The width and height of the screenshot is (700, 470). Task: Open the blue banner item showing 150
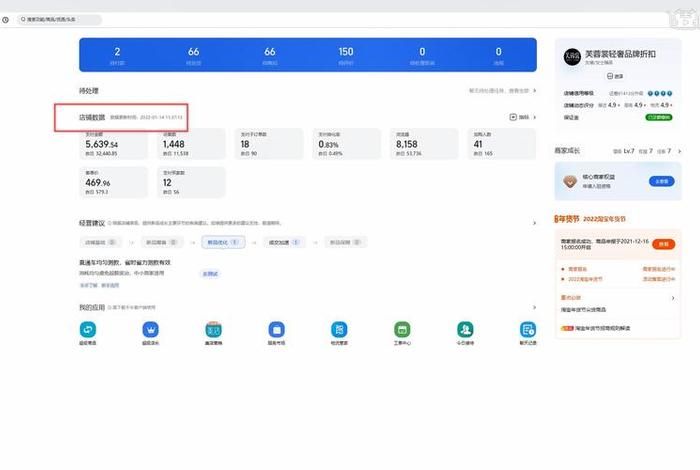click(346, 55)
